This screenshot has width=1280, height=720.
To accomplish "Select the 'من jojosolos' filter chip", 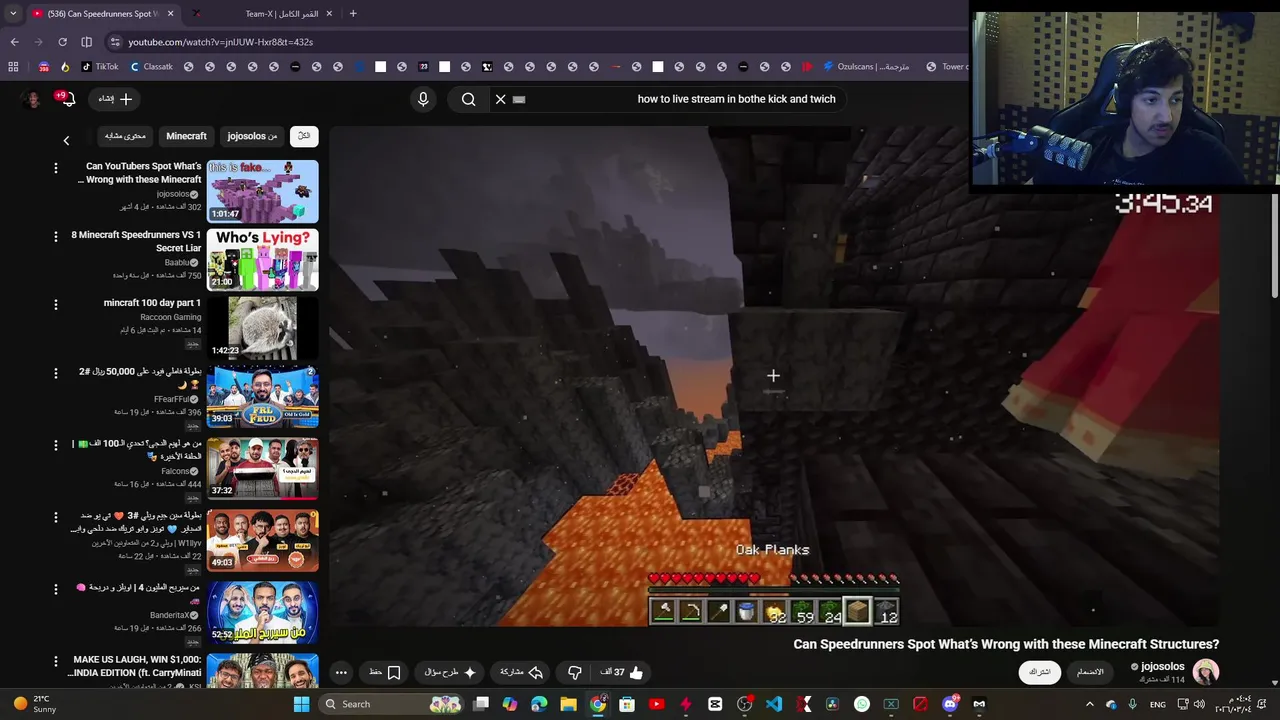I will 252,136.
